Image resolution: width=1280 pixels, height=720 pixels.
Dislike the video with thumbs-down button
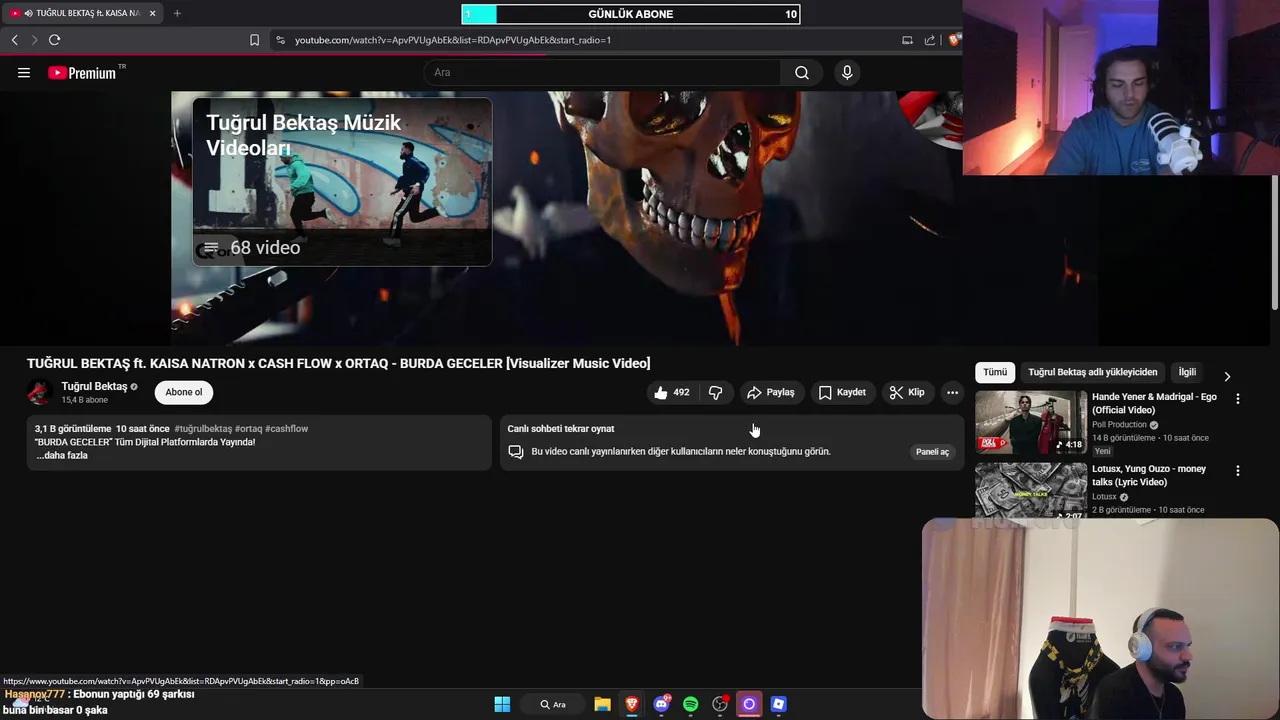tap(715, 393)
